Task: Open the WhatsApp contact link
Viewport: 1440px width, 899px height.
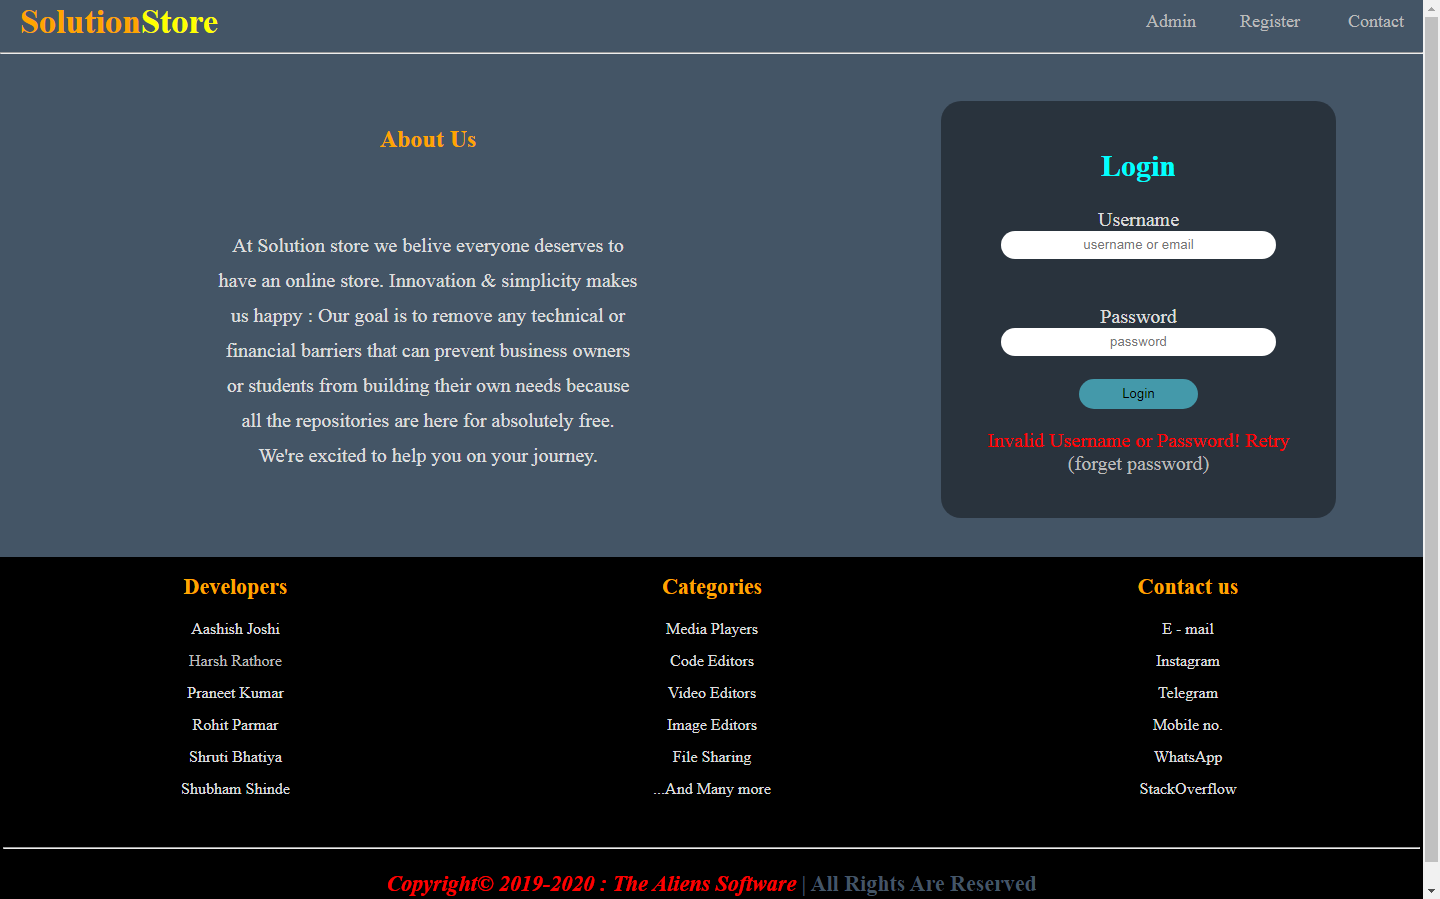Action: (x=1187, y=757)
